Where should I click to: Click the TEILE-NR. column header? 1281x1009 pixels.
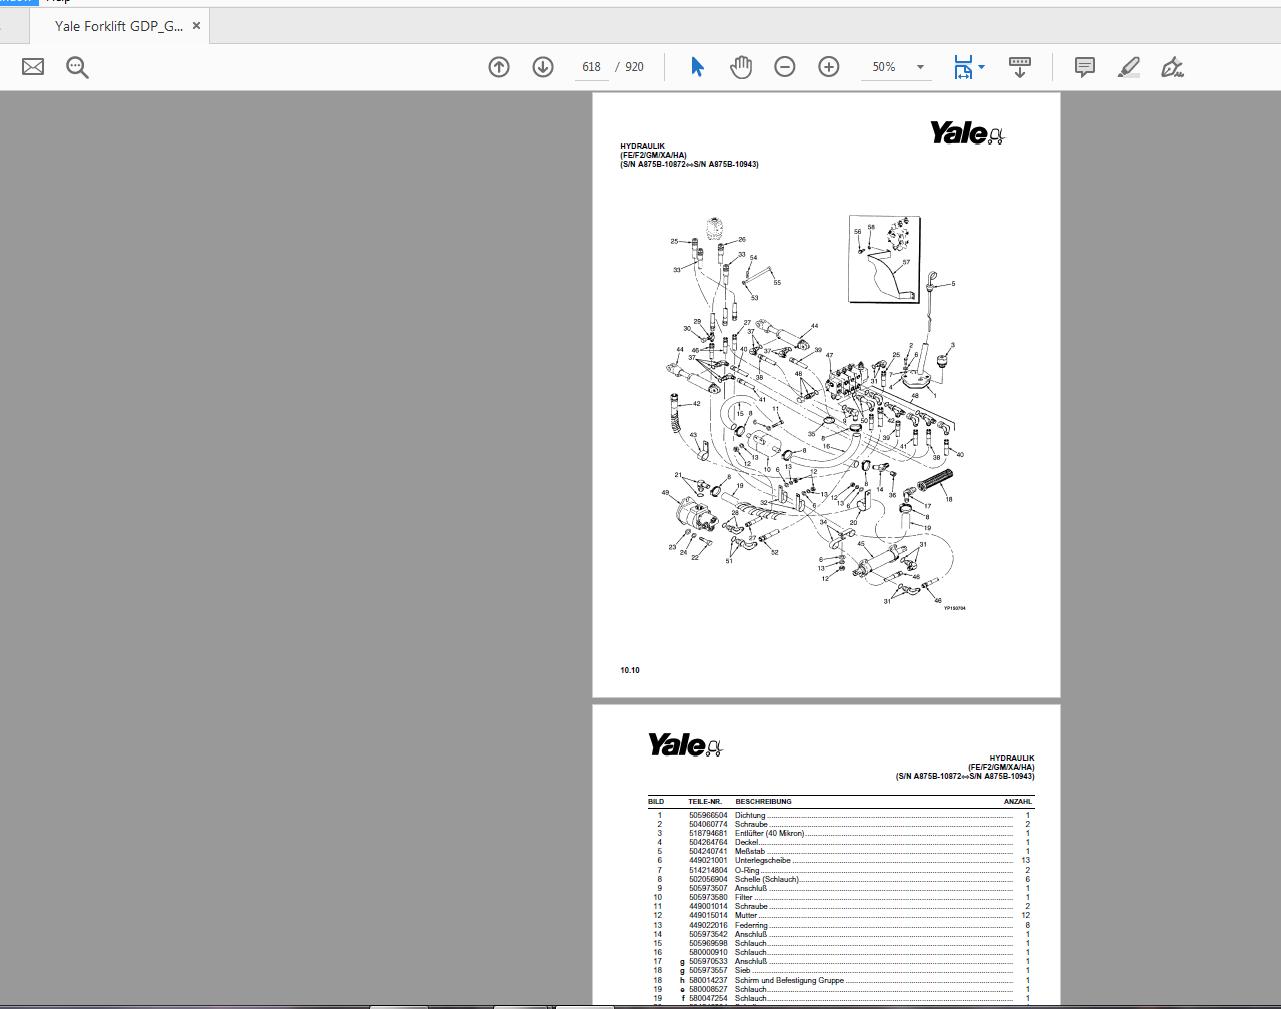point(705,801)
